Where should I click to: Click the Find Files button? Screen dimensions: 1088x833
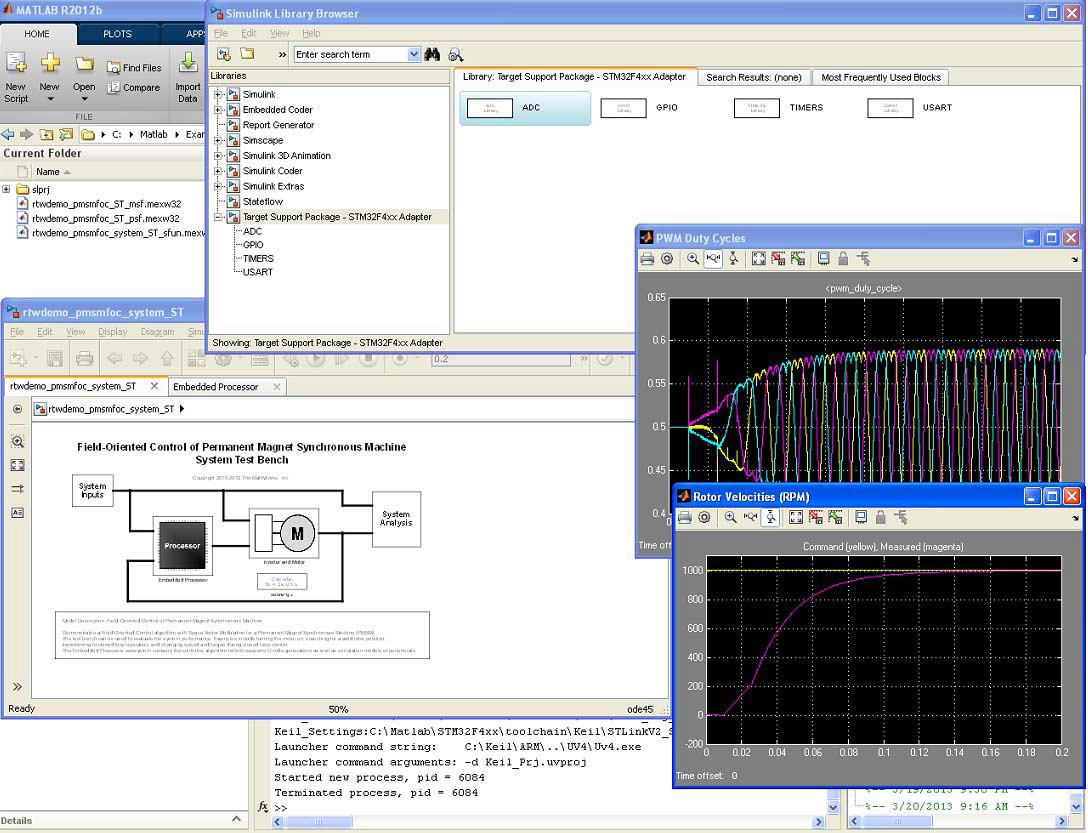133,68
